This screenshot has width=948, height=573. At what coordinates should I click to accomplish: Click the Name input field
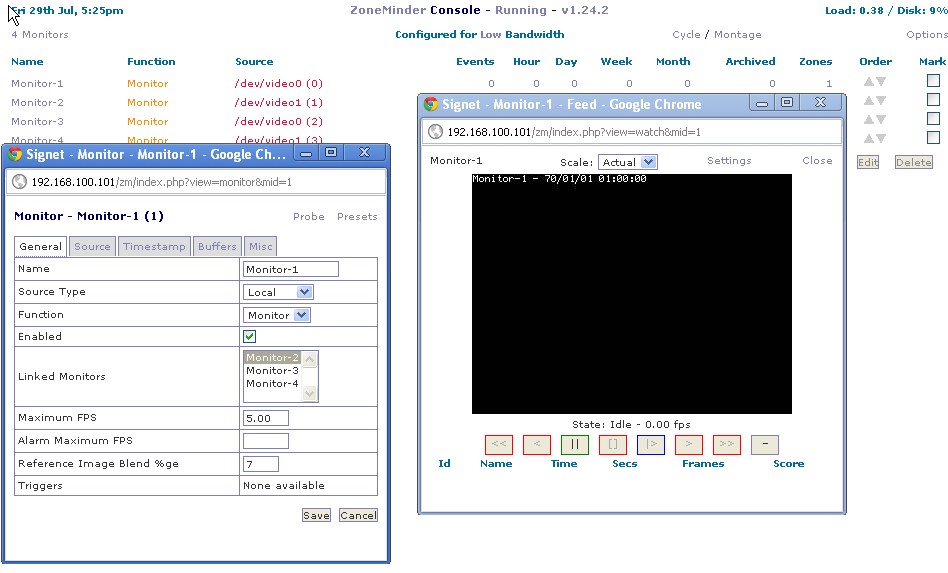(x=291, y=269)
